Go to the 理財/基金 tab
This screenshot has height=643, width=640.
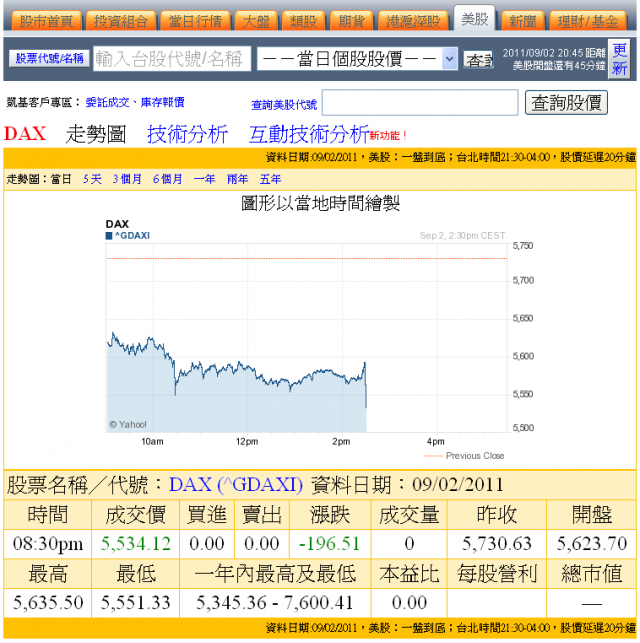[x=588, y=21]
